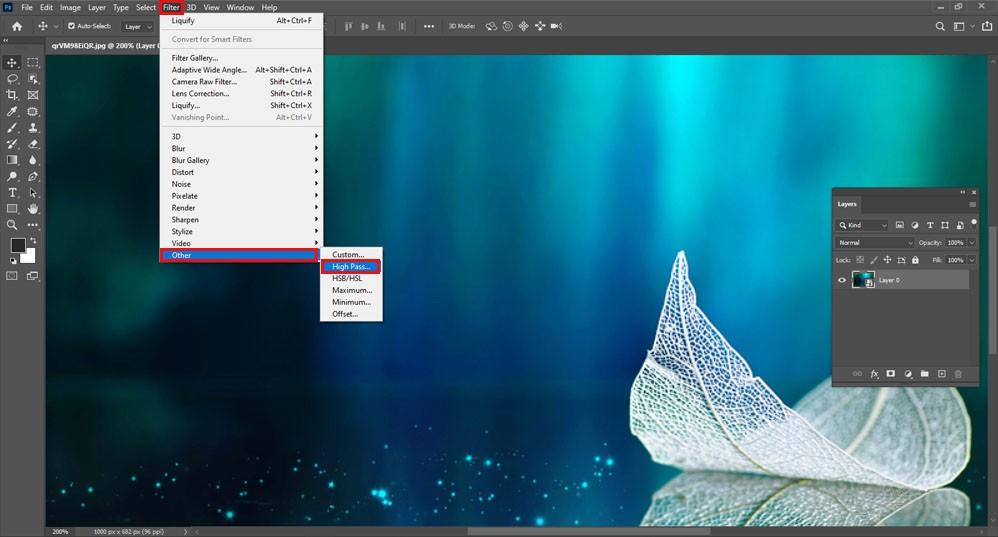998x537 pixels.
Task: Expand the Sharpen filter submenu
Action: click(241, 220)
